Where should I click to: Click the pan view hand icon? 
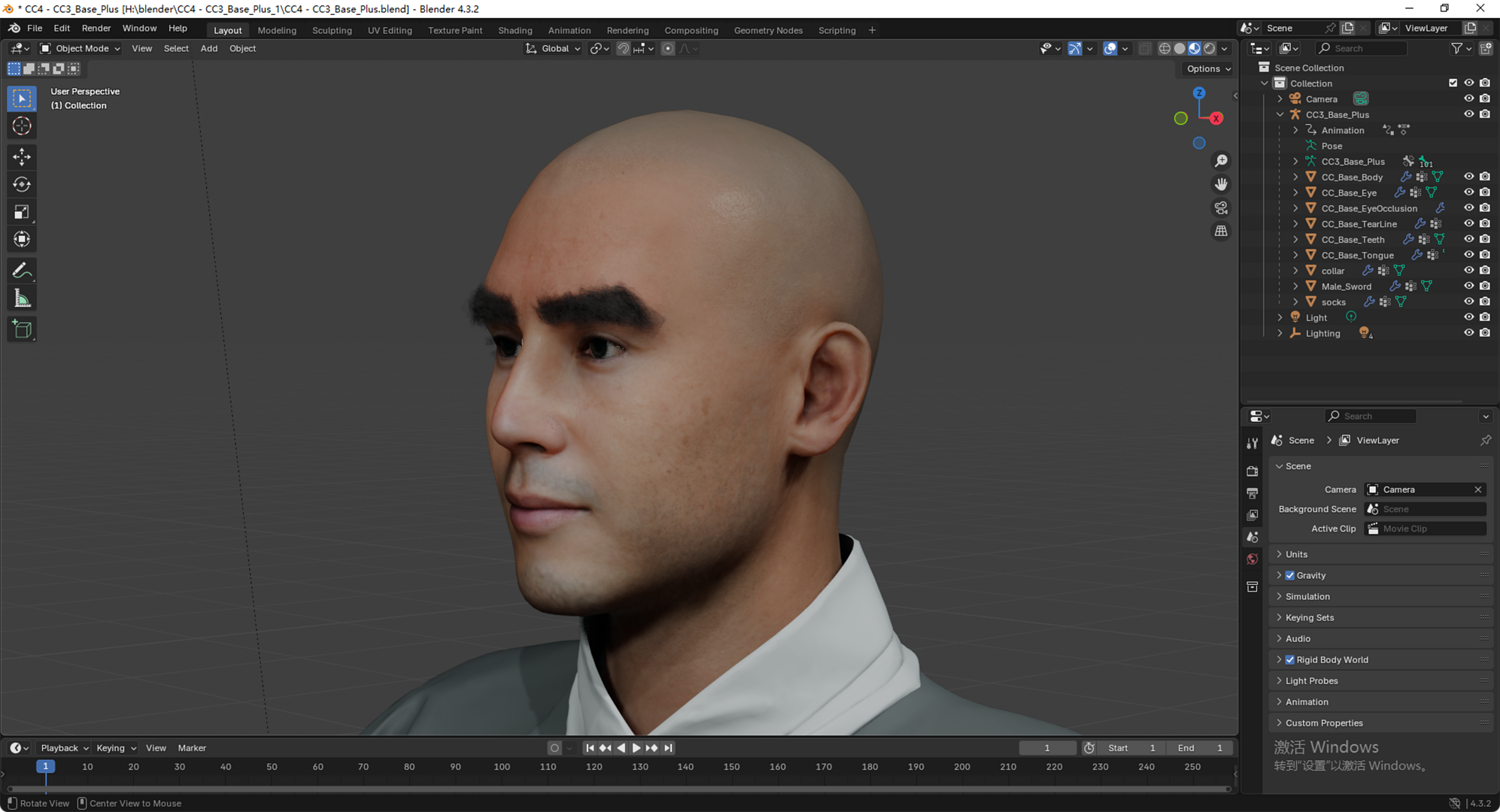pyautogui.click(x=1221, y=184)
